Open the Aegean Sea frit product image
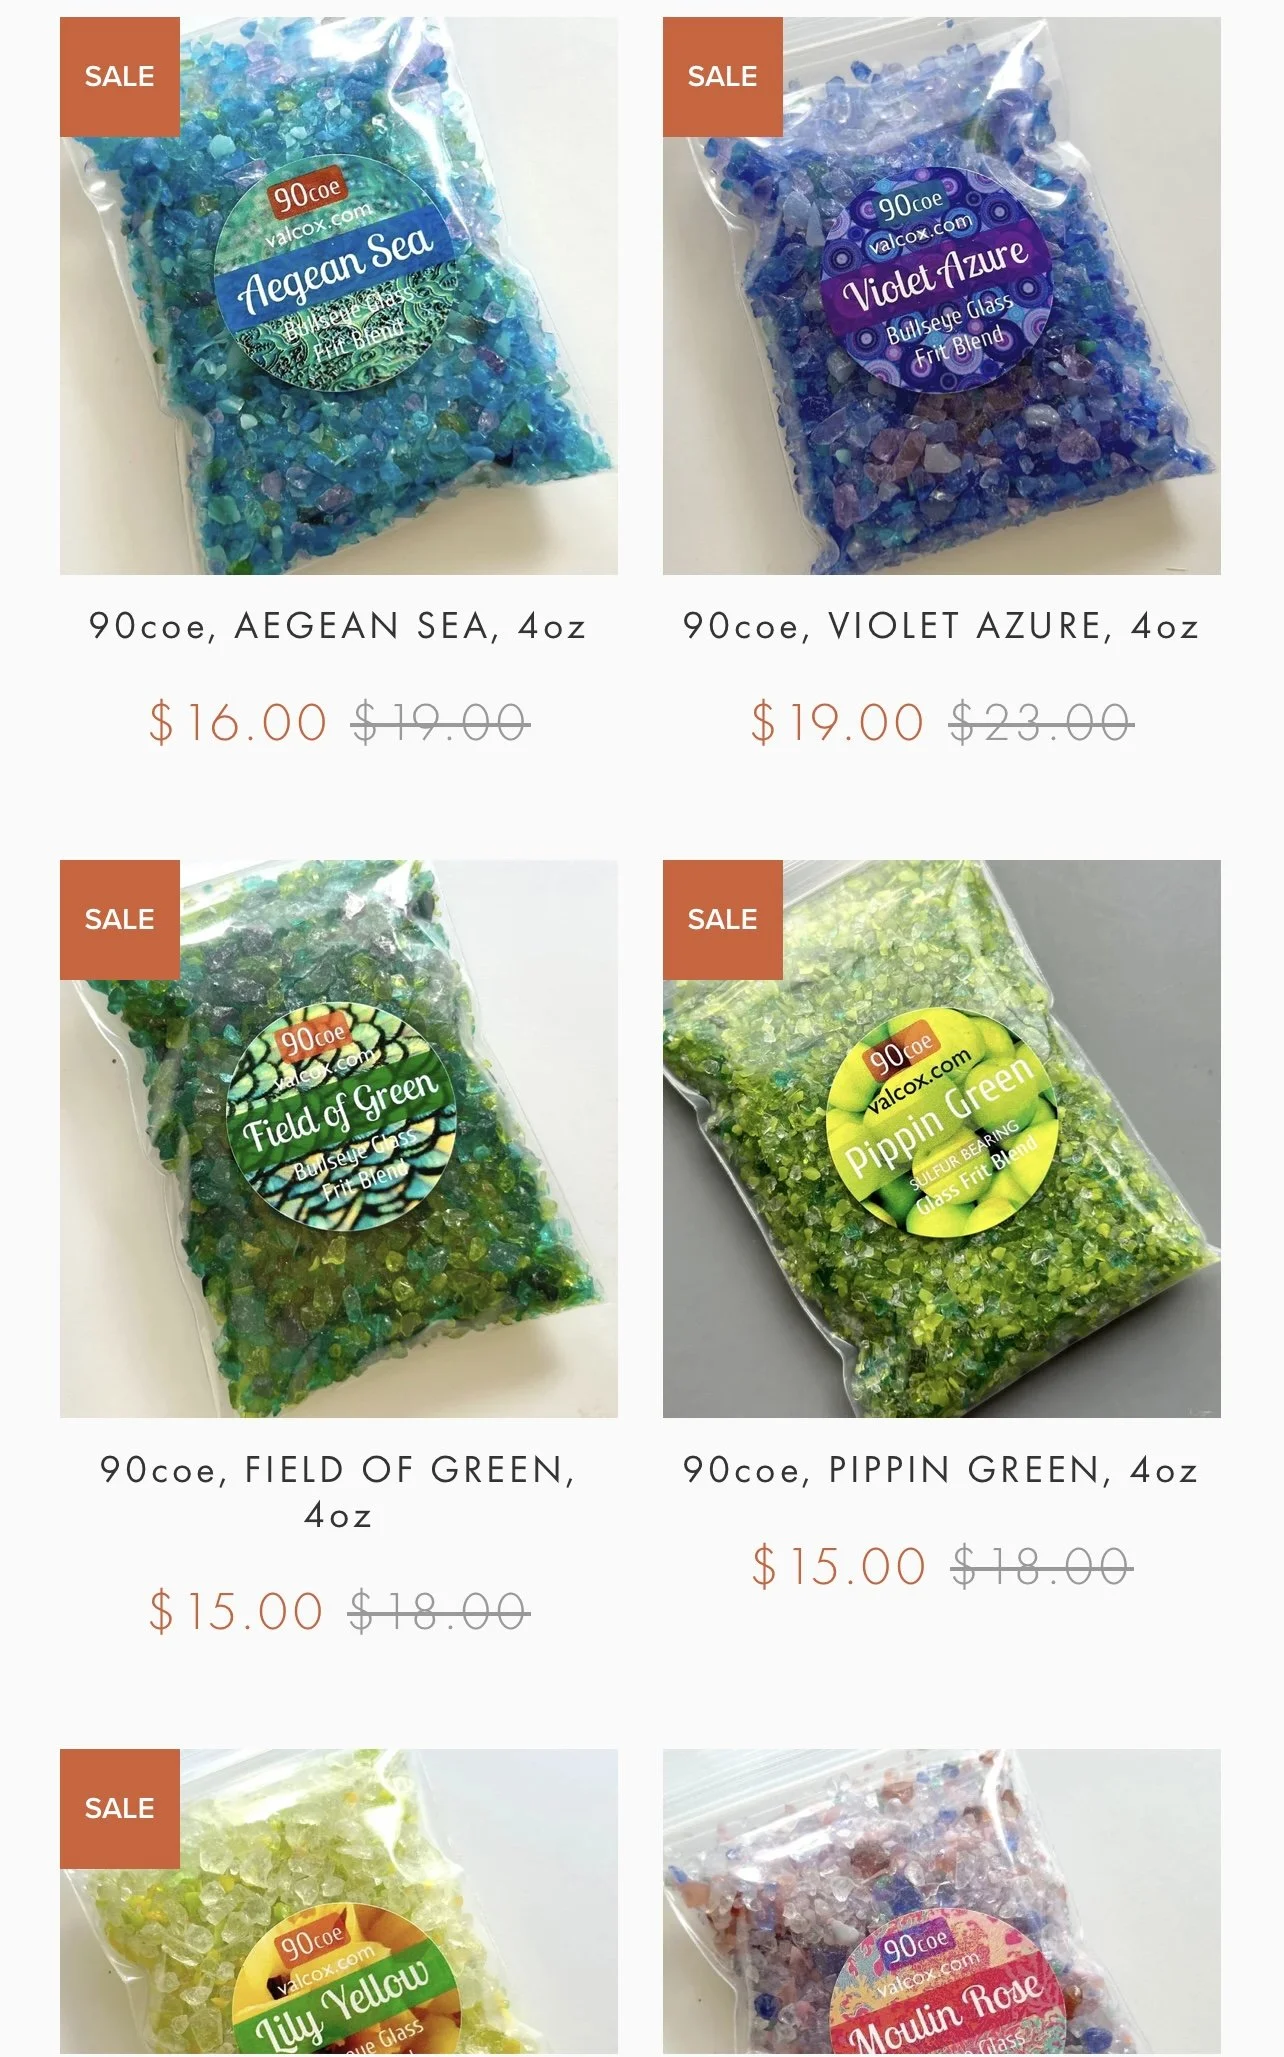The height and width of the screenshot is (2057, 1284). 339,296
